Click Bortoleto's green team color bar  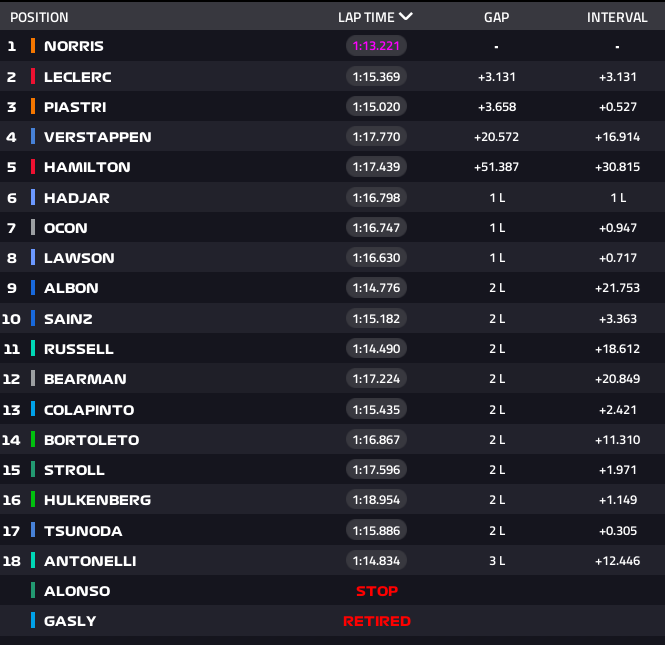(x=33, y=440)
